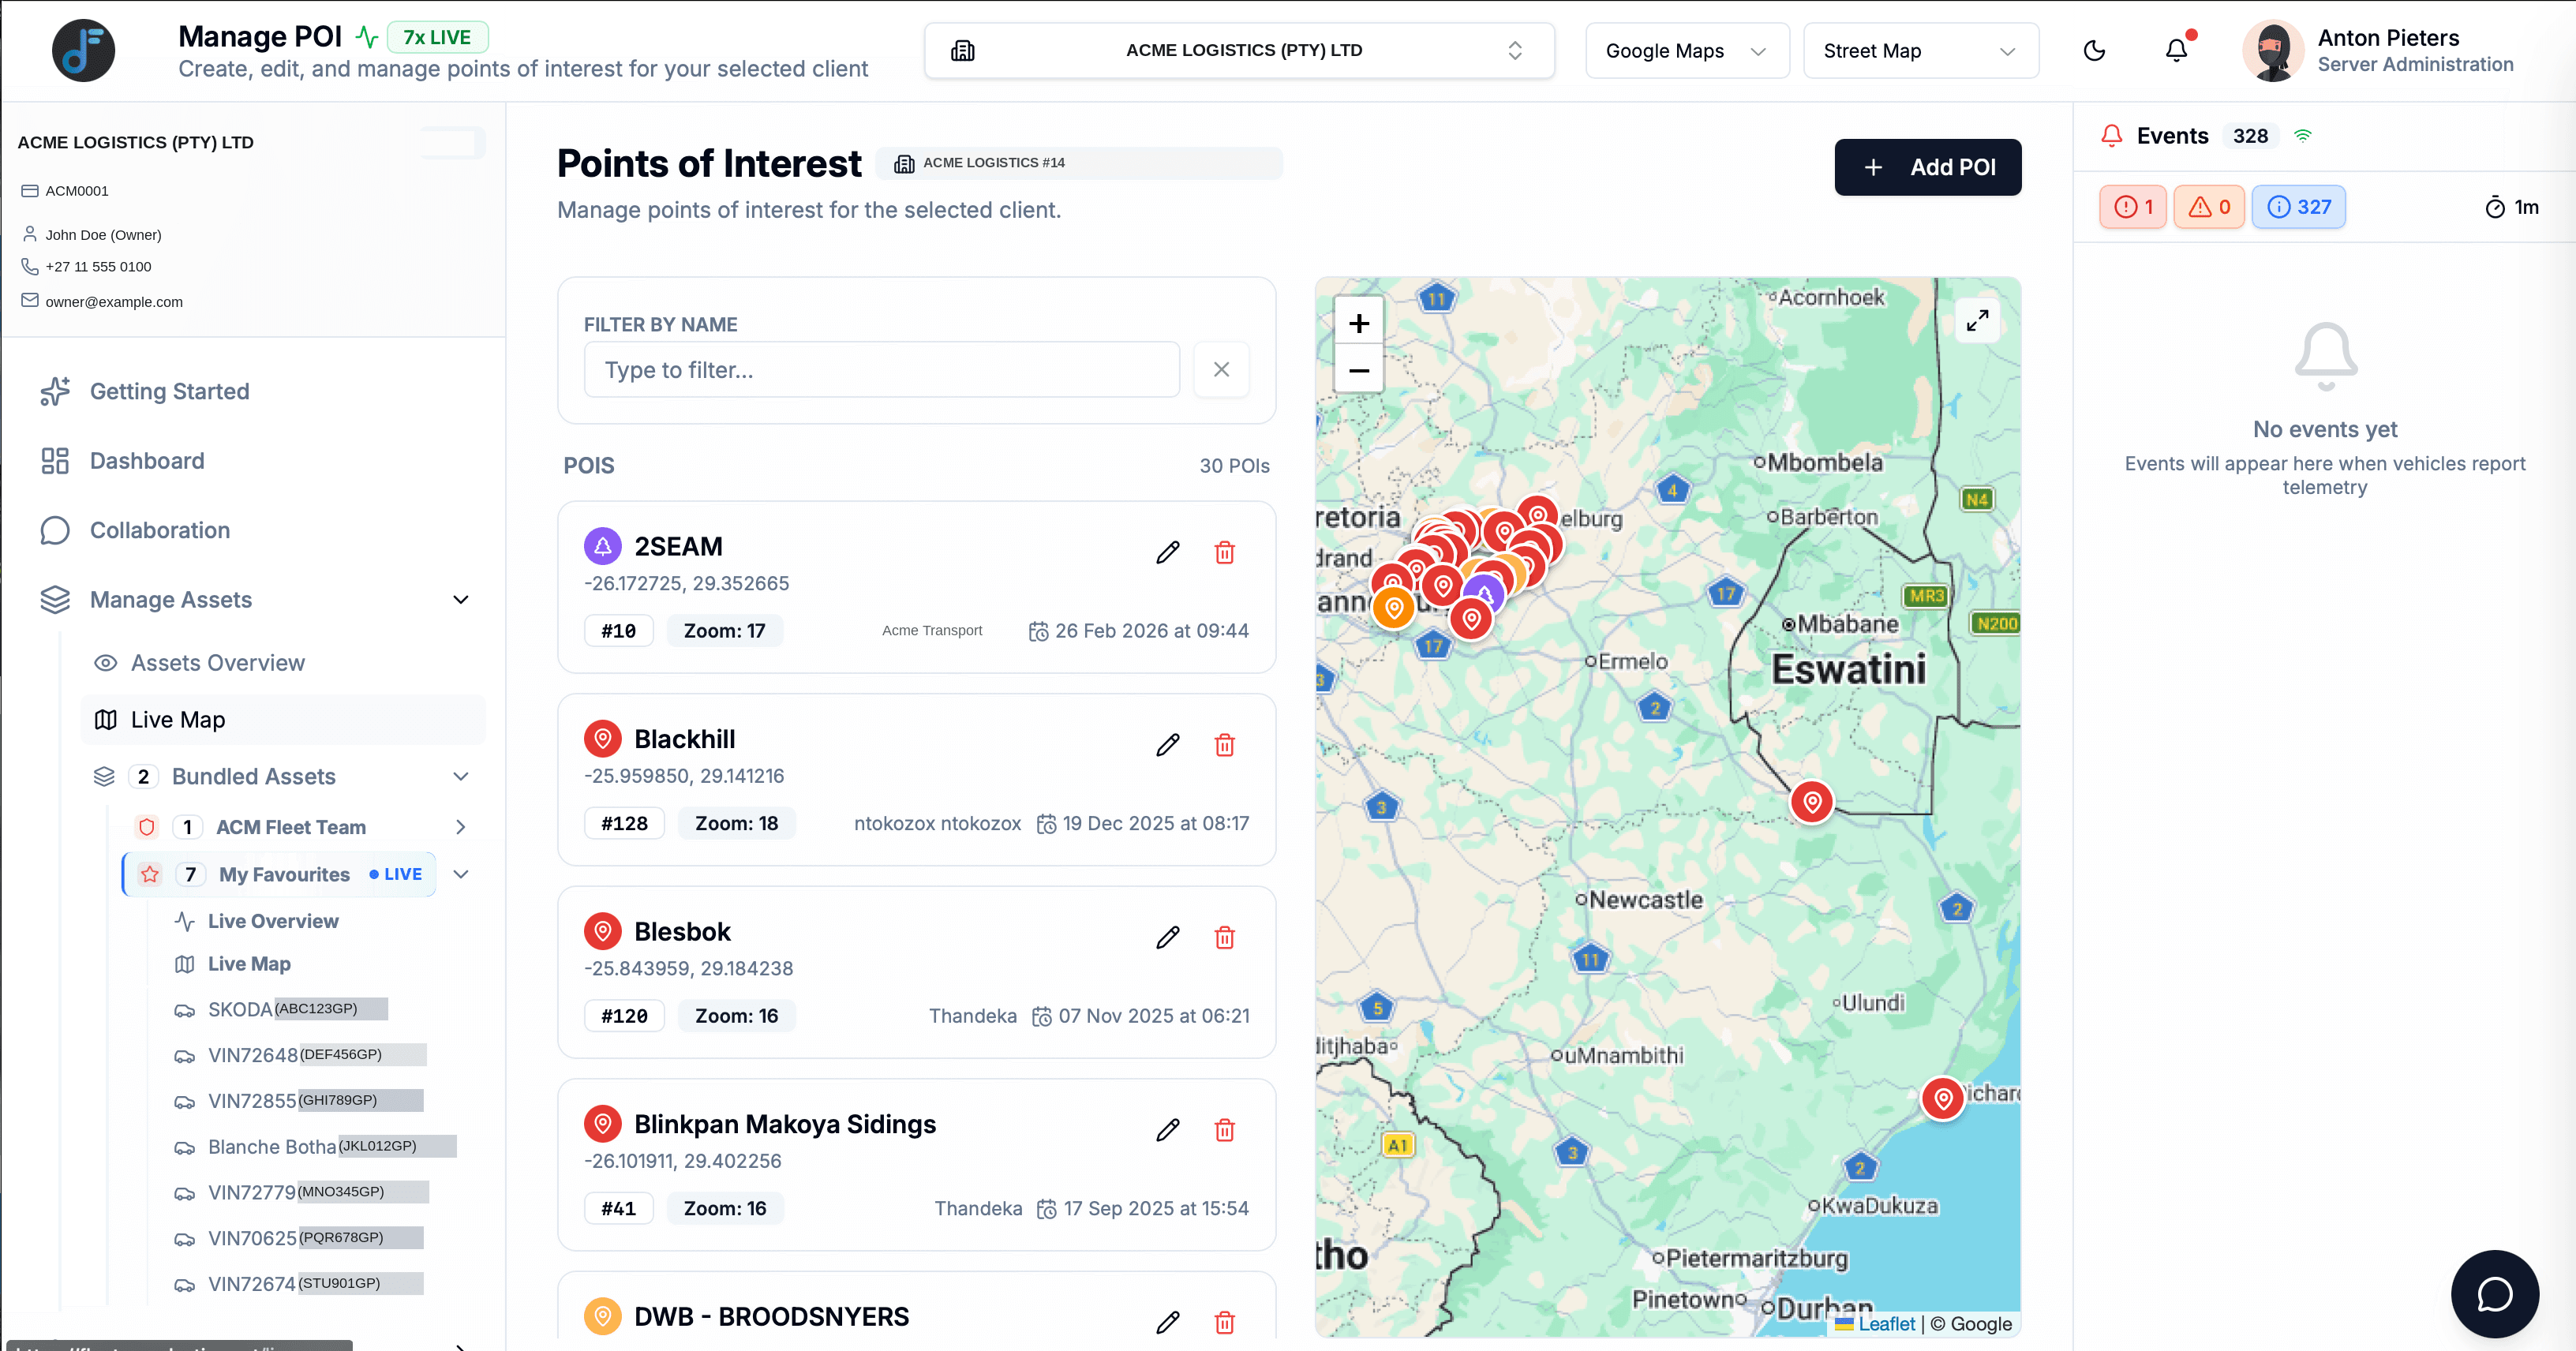The image size is (2576, 1351).
Task: Click the My Favourites star icon
Action: coord(150,874)
